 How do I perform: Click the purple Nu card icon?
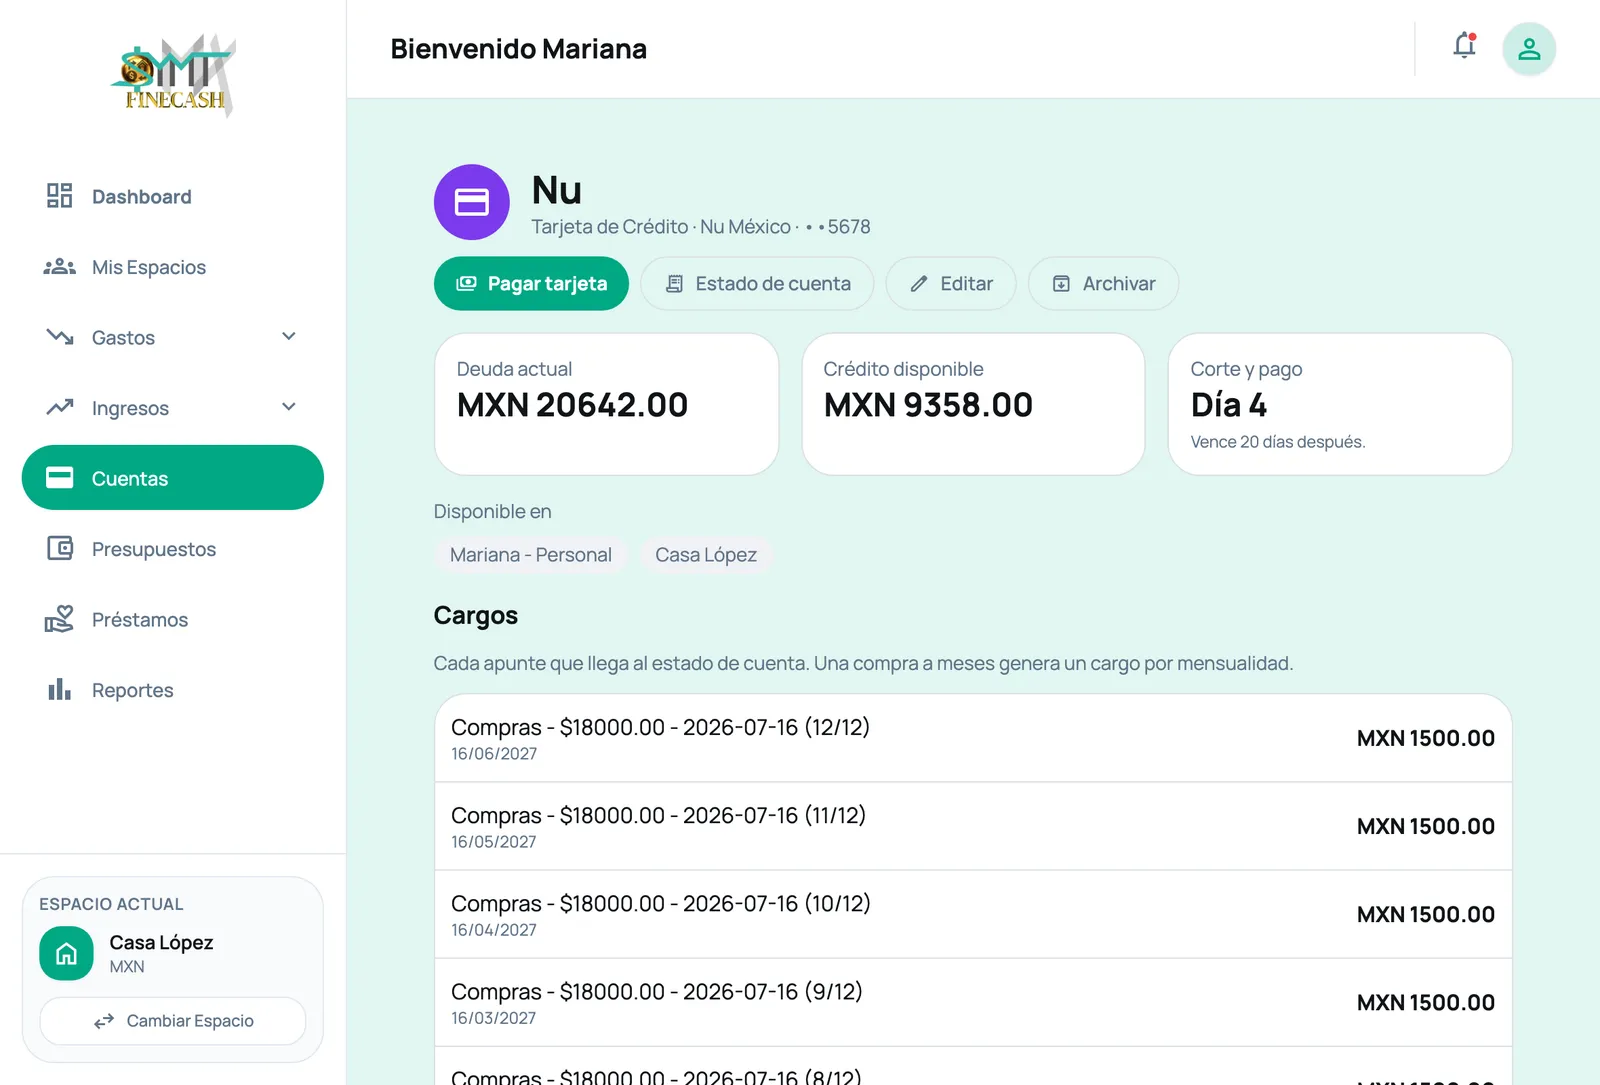(x=472, y=202)
